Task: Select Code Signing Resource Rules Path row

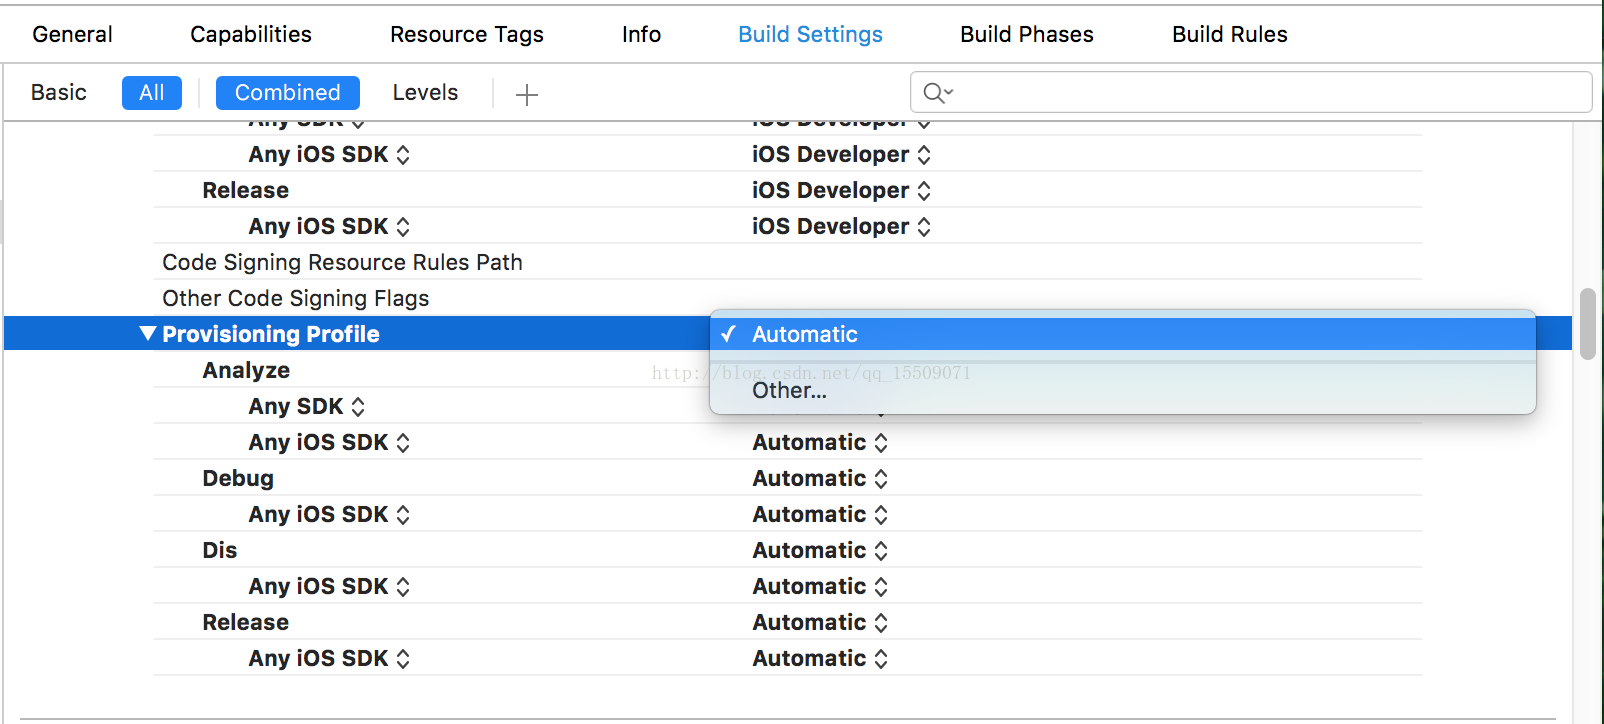Action: tap(788, 262)
